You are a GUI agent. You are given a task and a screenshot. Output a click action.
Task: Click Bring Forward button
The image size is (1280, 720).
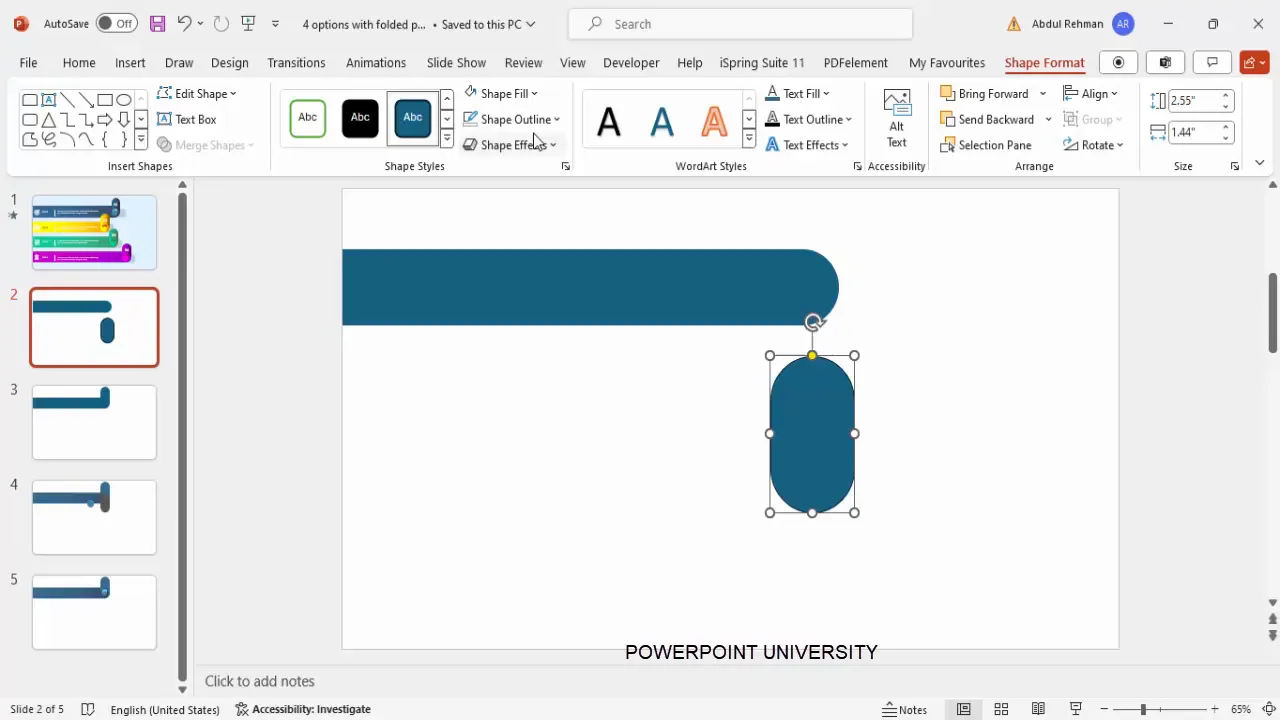pos(984,93)
